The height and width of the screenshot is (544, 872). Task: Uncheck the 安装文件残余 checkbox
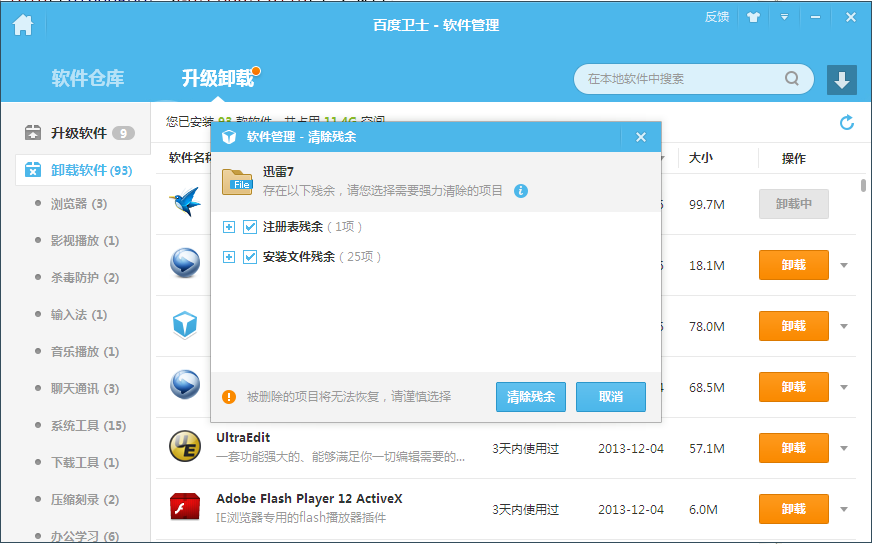(250, 257)
